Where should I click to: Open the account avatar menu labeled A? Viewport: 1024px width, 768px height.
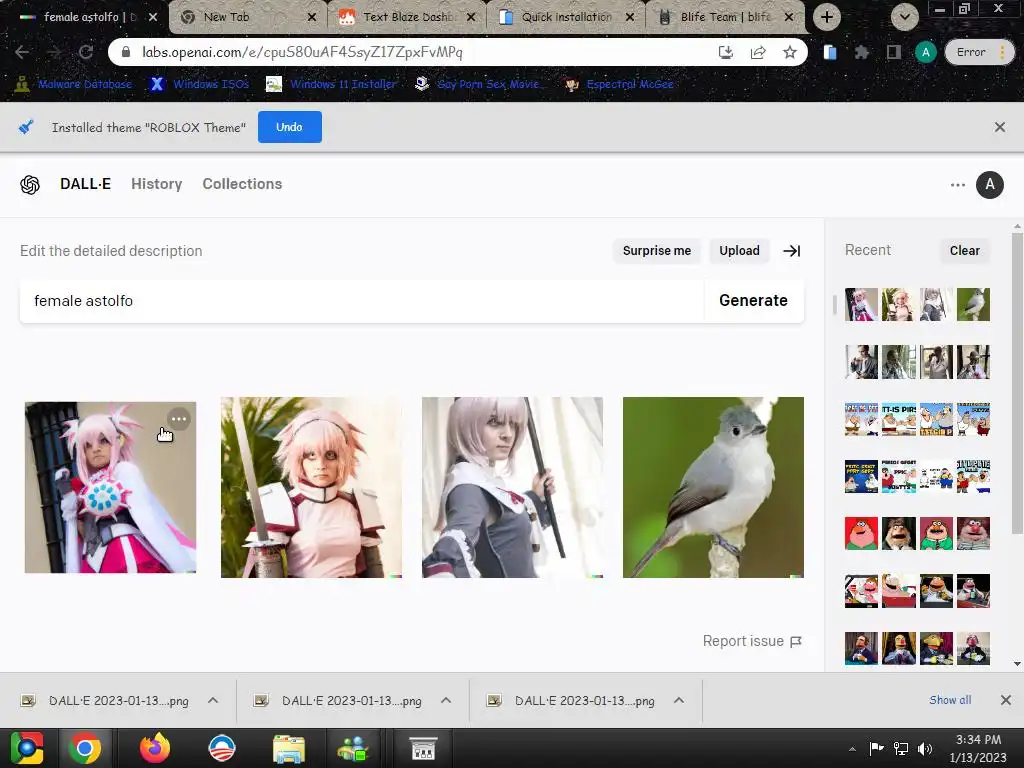tap(989, 185)
